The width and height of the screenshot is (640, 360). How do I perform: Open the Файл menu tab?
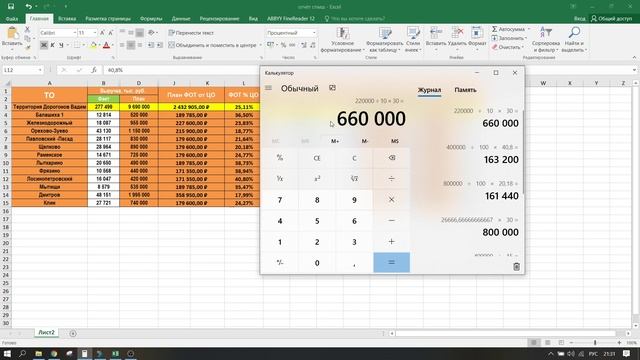pyautogui.click(x=12, y=19)
